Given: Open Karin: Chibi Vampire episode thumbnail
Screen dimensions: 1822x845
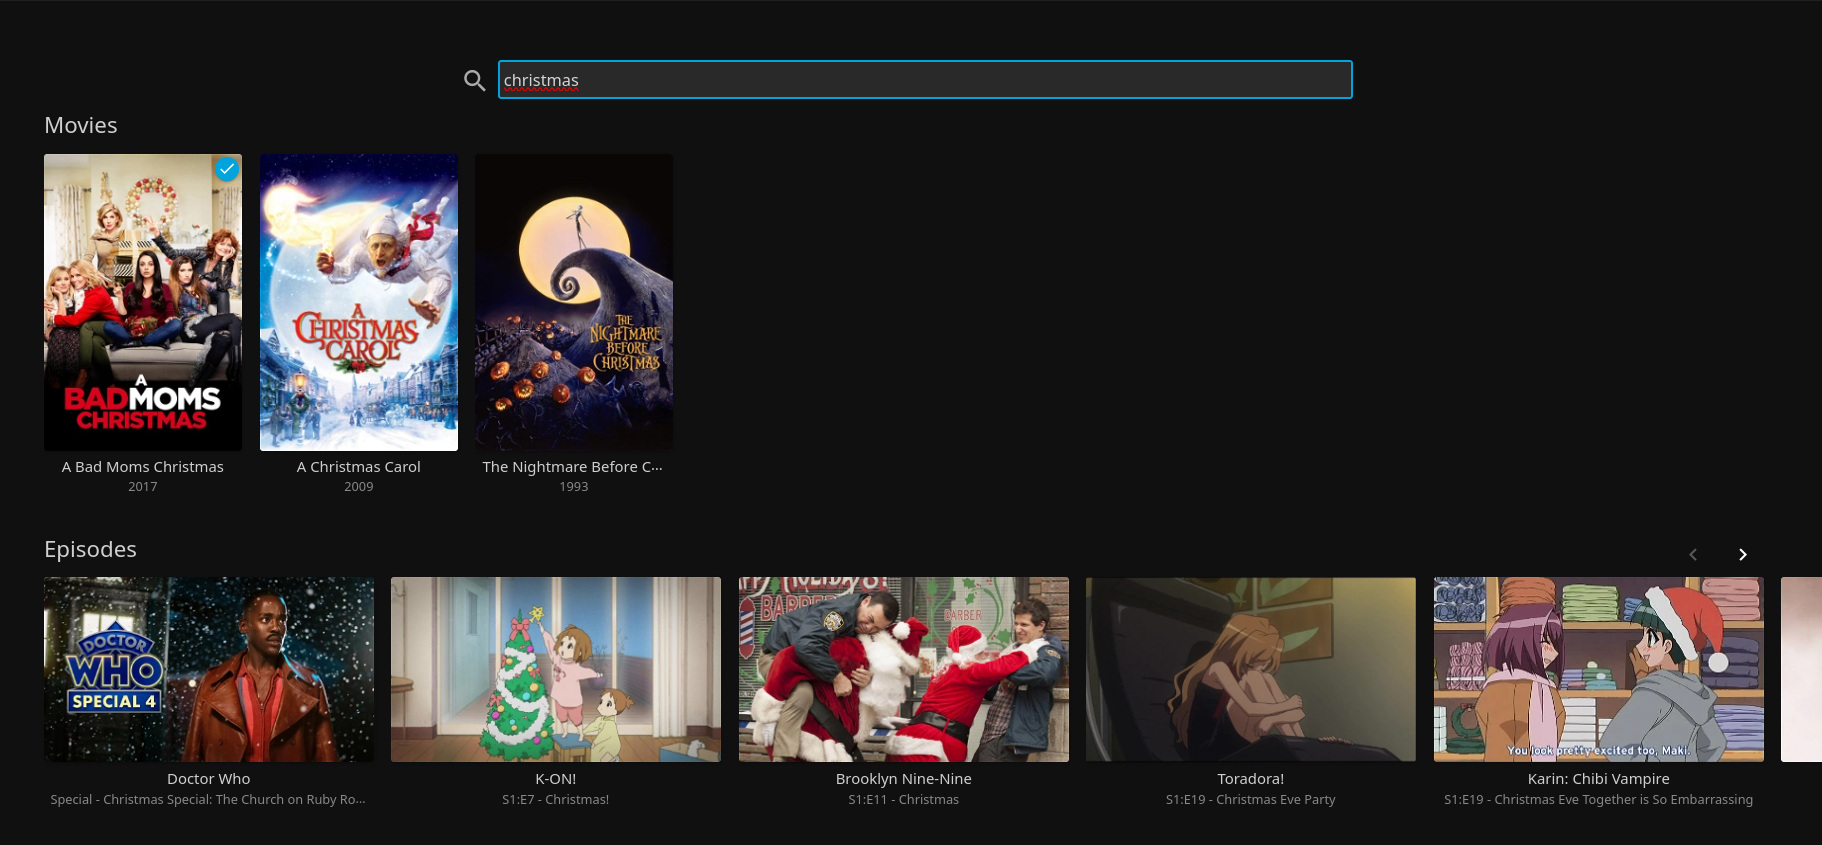Looking at the screenshot, I should coord(1598,669).
